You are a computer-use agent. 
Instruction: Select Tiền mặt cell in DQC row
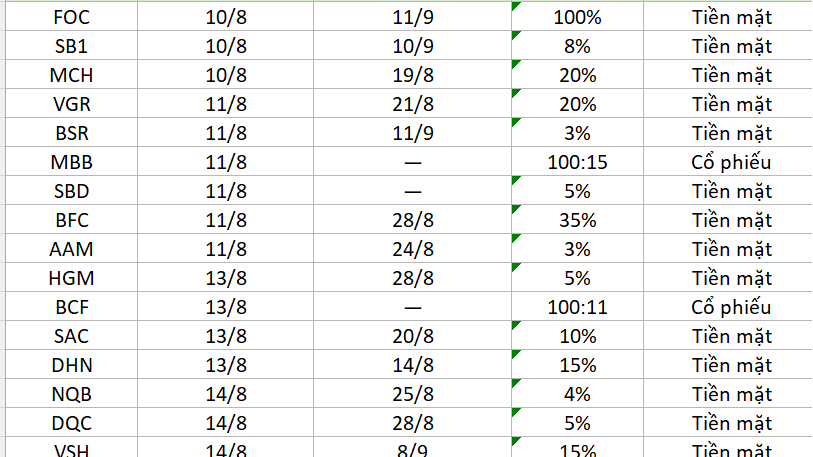731,423
